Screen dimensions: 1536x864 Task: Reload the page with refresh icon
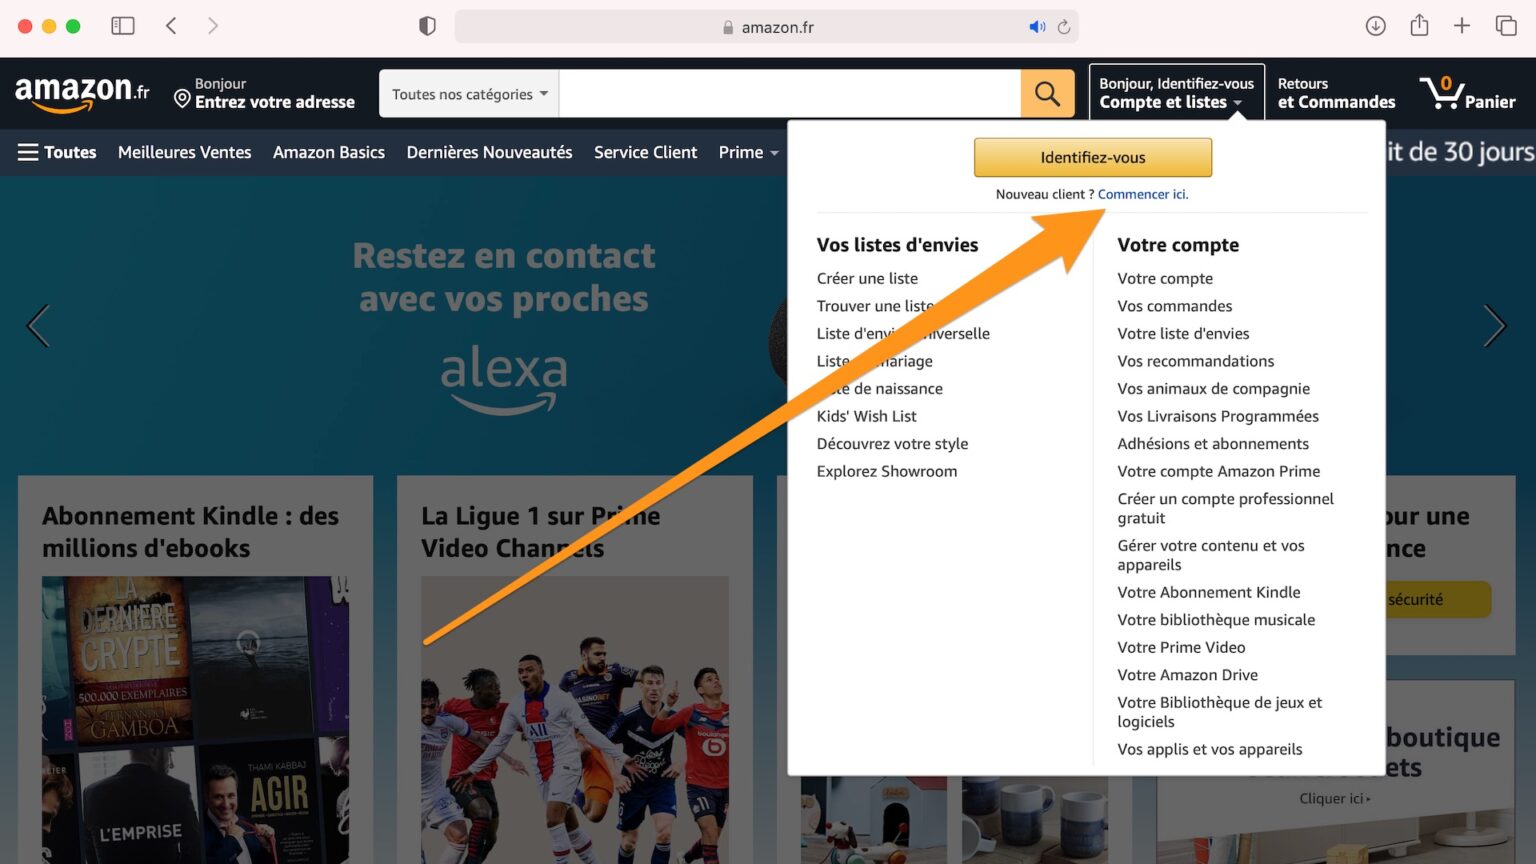click(x=1064, y=27)
